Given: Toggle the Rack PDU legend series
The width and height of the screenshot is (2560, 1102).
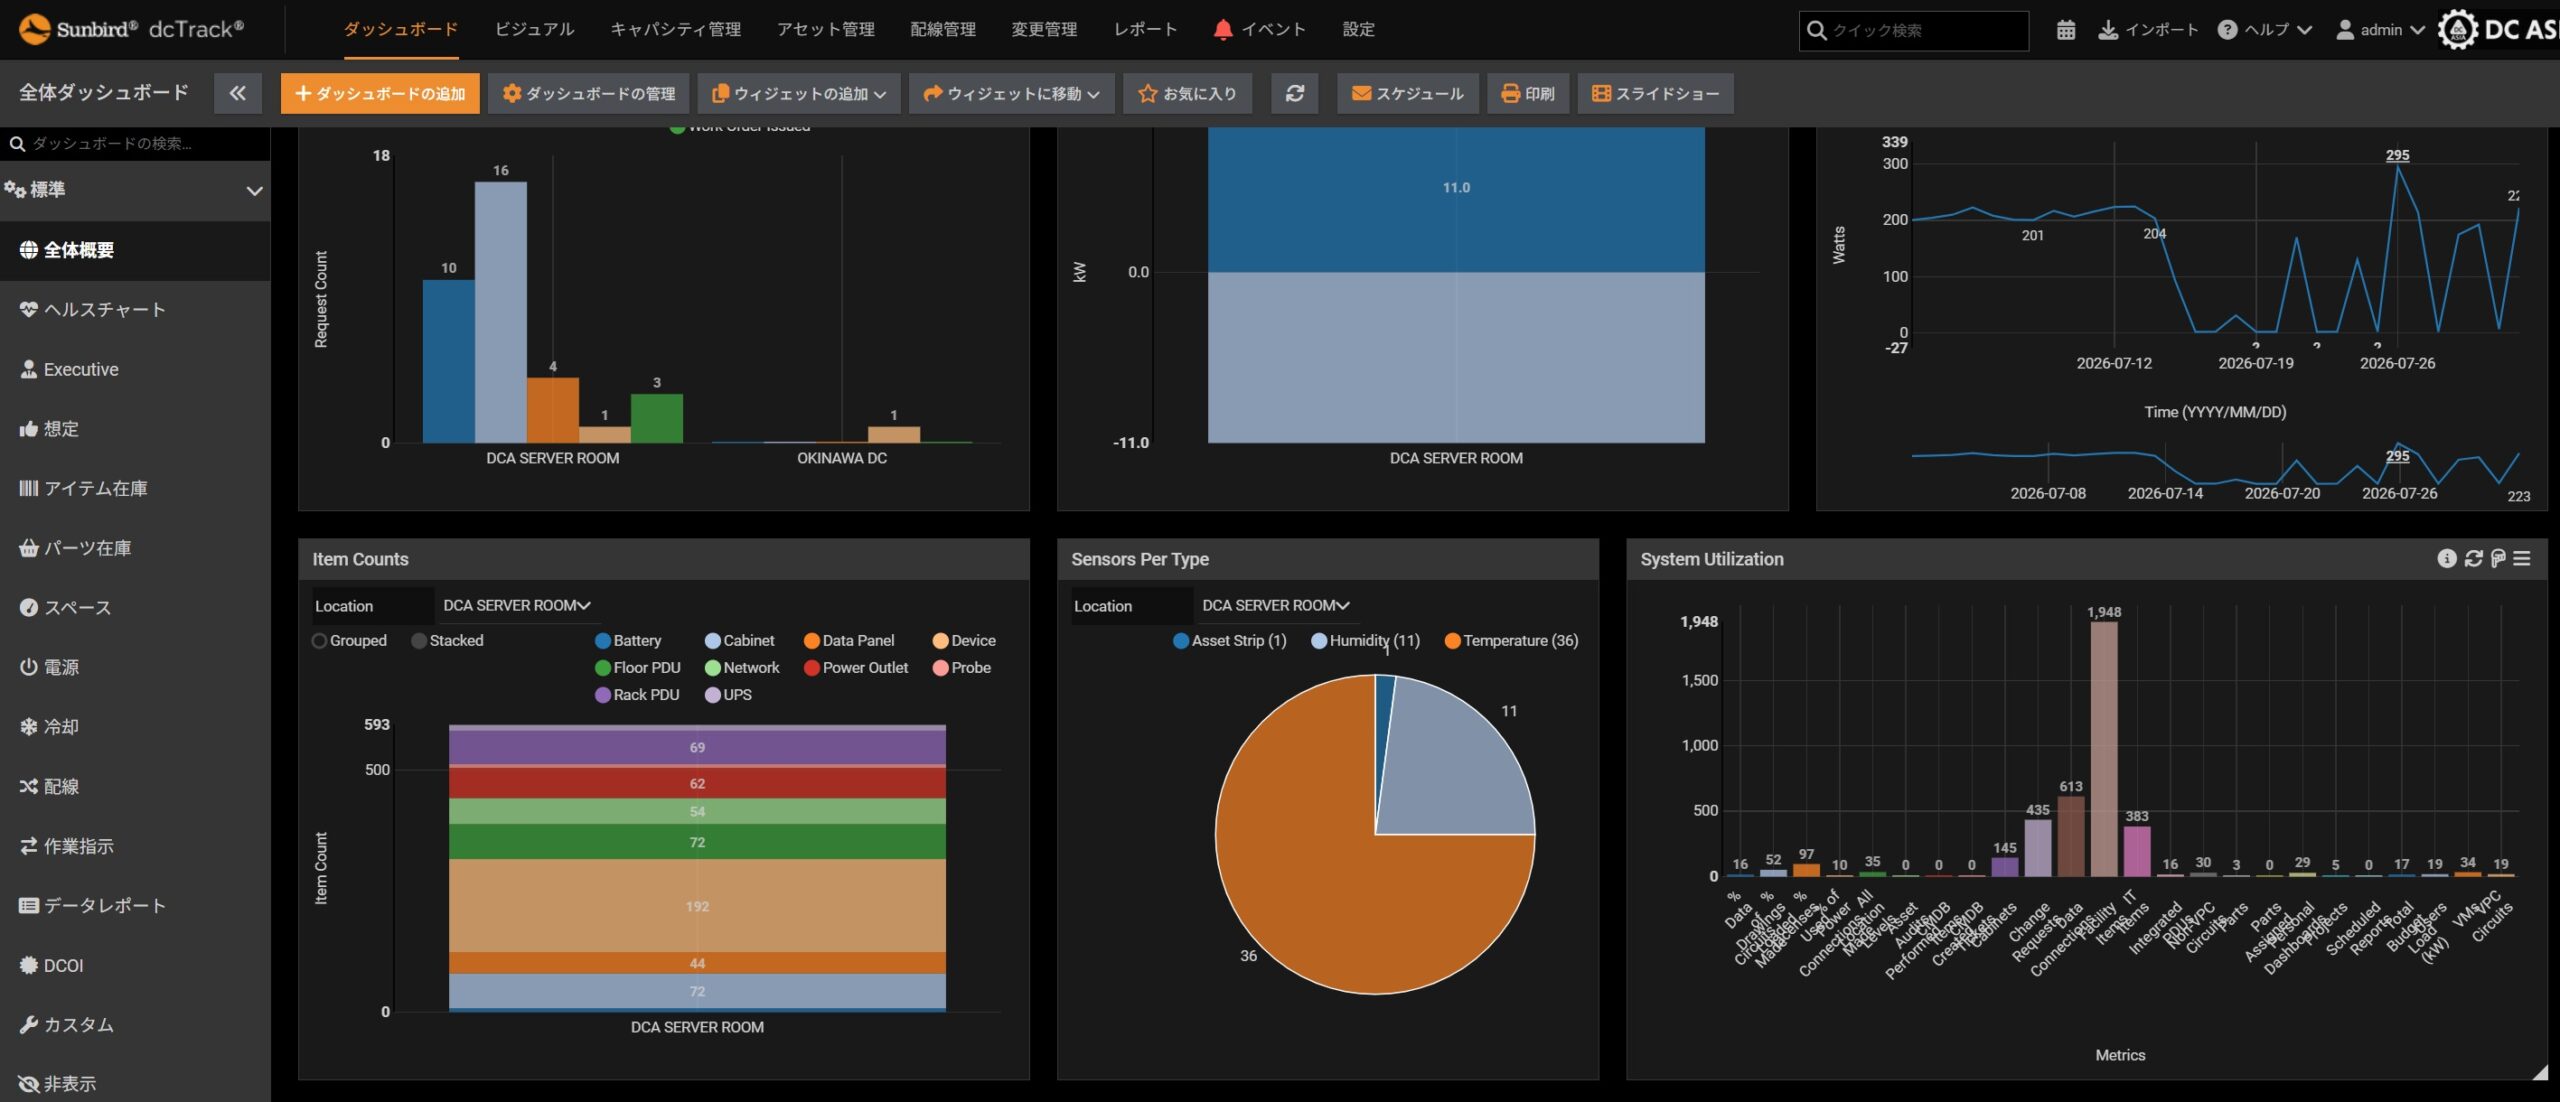Looking at the screenshot, I should point(637,695).
